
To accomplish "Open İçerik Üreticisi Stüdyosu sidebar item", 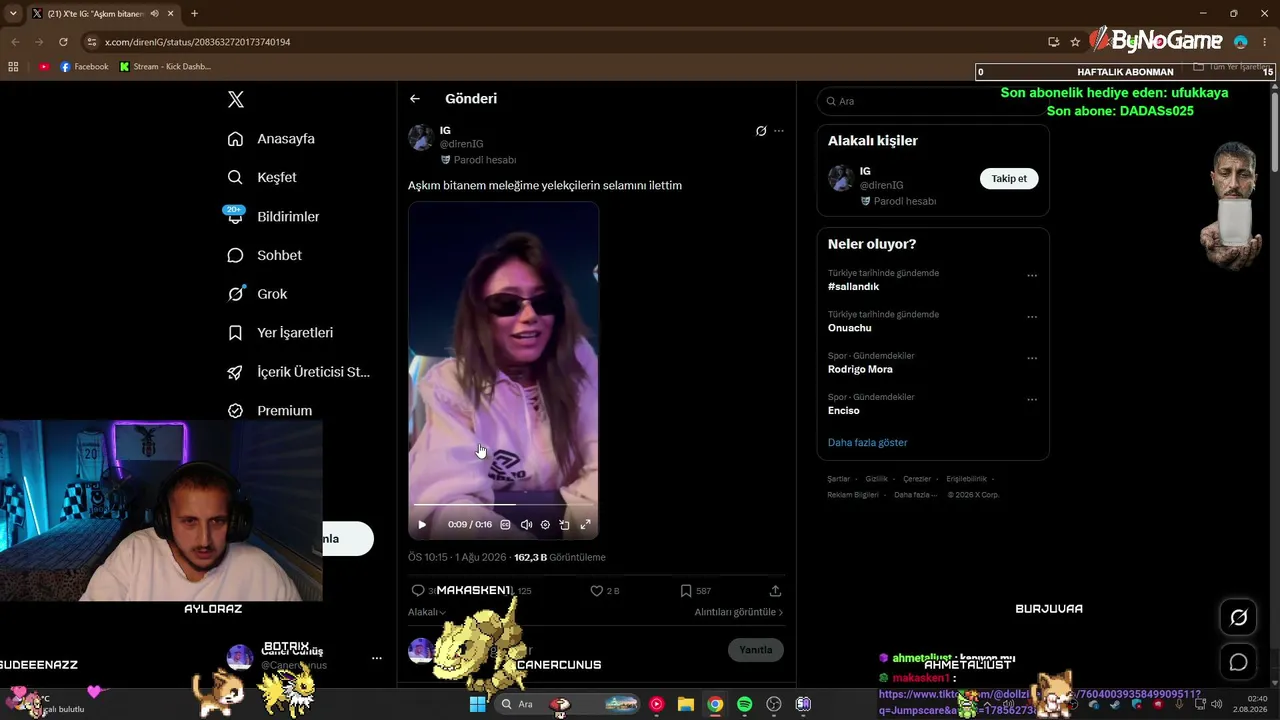I will tap(298, 372).
